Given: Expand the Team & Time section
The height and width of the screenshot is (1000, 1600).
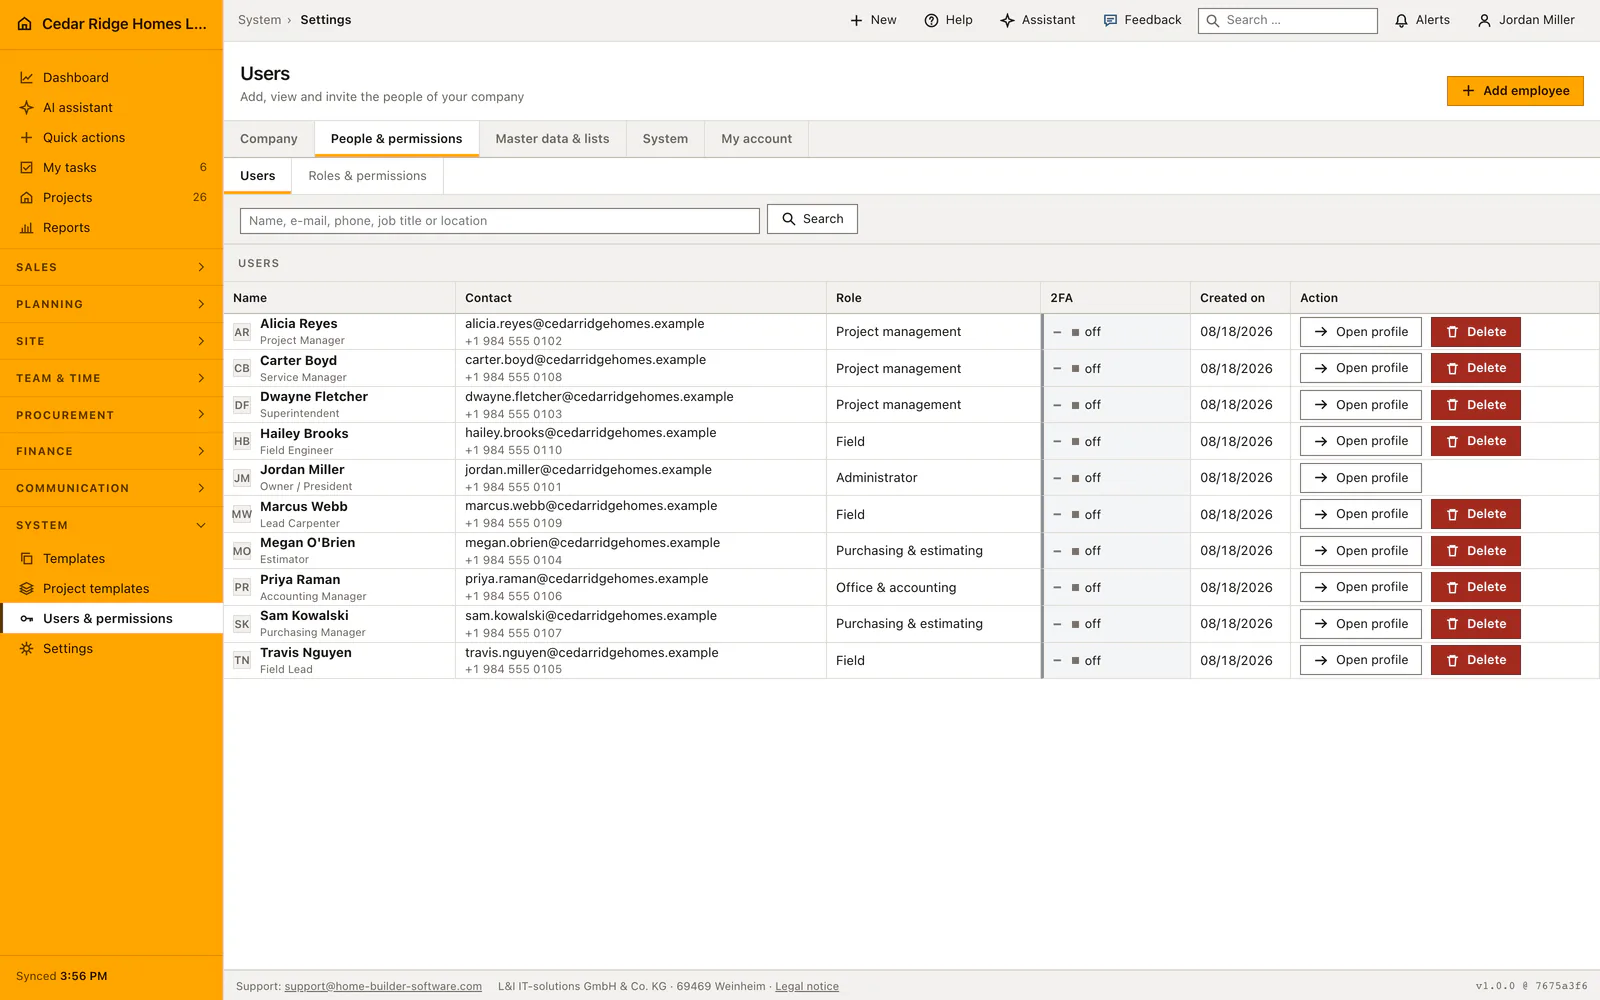Looking at the screenshot, I should coord(111,378).
